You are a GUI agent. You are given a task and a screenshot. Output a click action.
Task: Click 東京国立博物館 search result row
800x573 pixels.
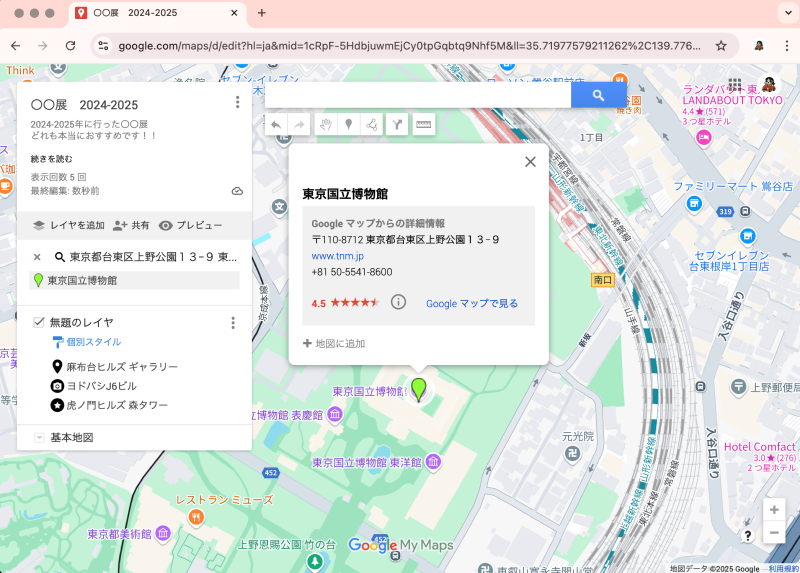coord(134,280)
